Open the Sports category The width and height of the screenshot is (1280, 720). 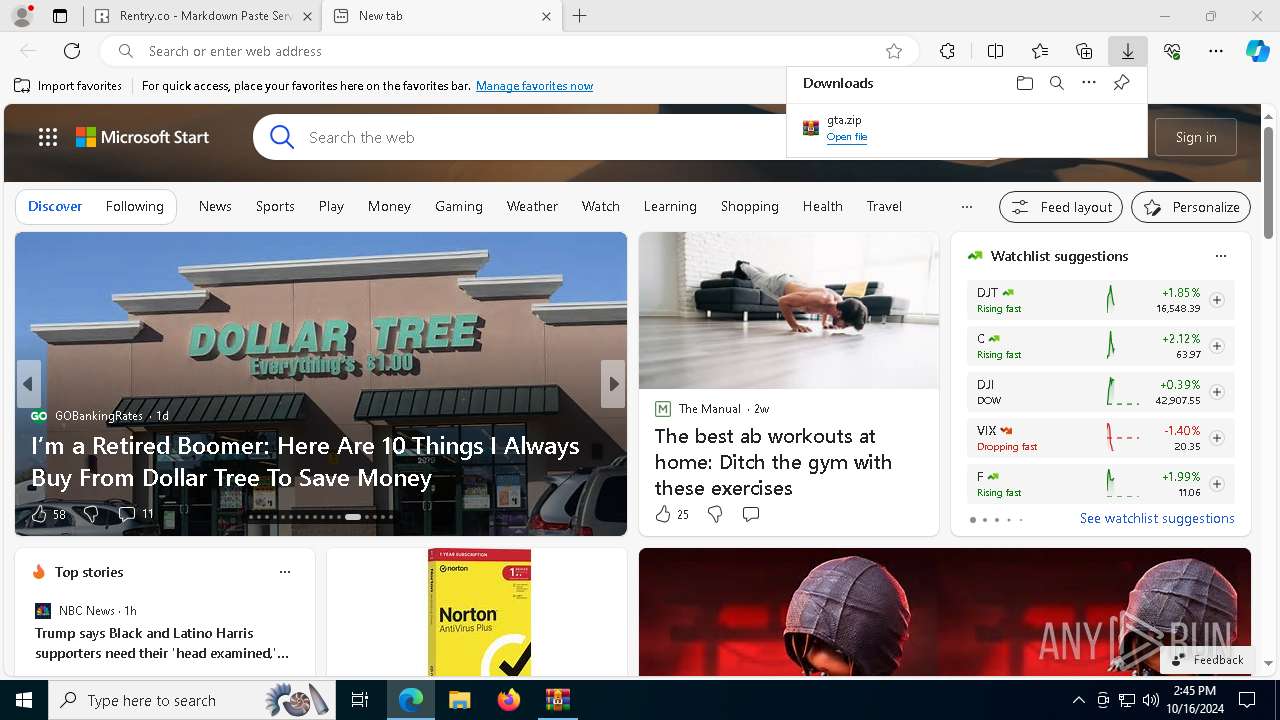275,206
